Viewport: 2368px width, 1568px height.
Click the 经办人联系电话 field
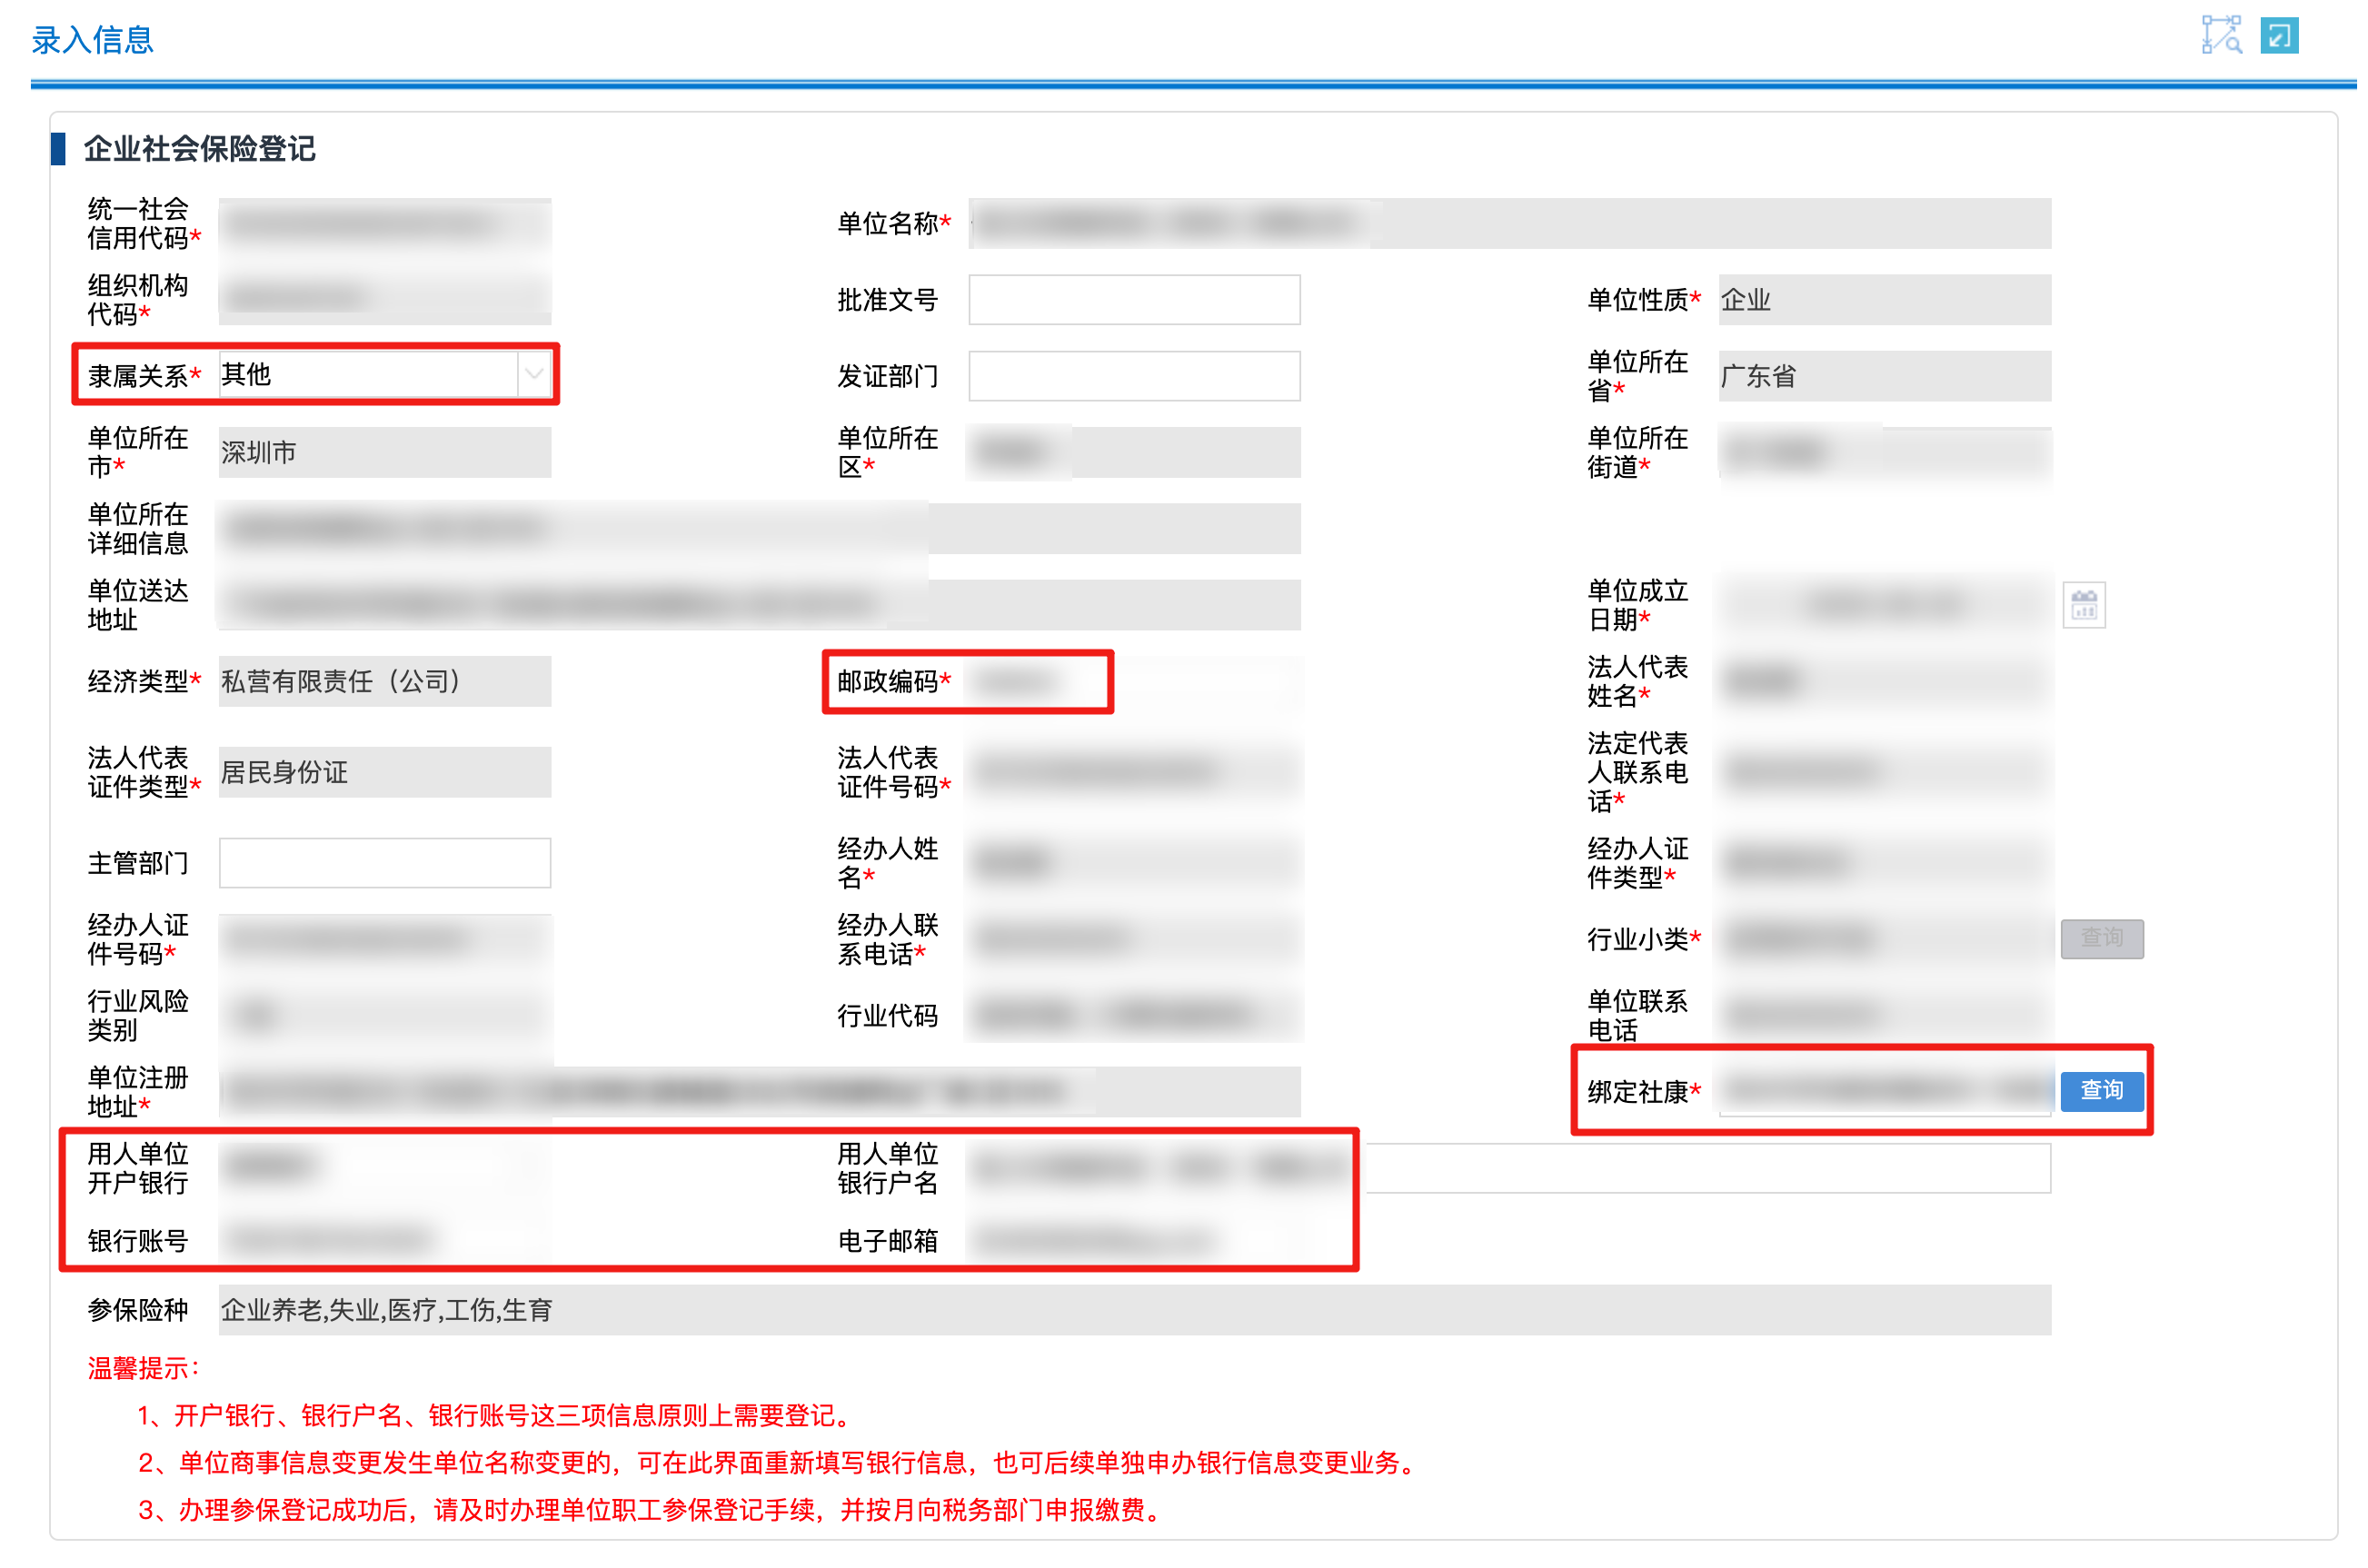(1134, 939)
